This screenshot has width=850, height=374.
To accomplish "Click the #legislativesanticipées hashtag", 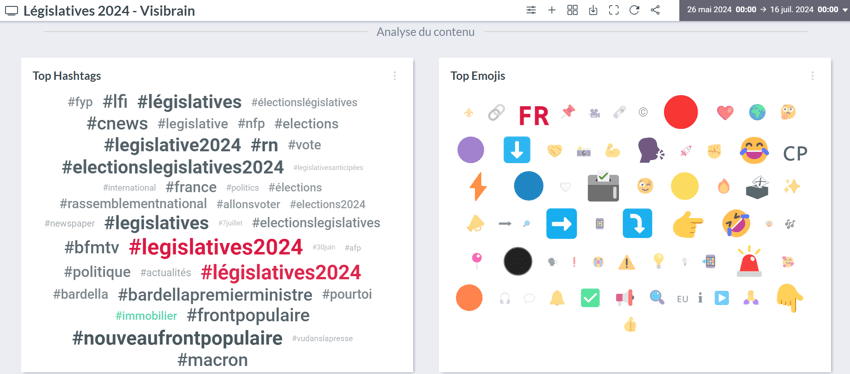I will 328,167.
